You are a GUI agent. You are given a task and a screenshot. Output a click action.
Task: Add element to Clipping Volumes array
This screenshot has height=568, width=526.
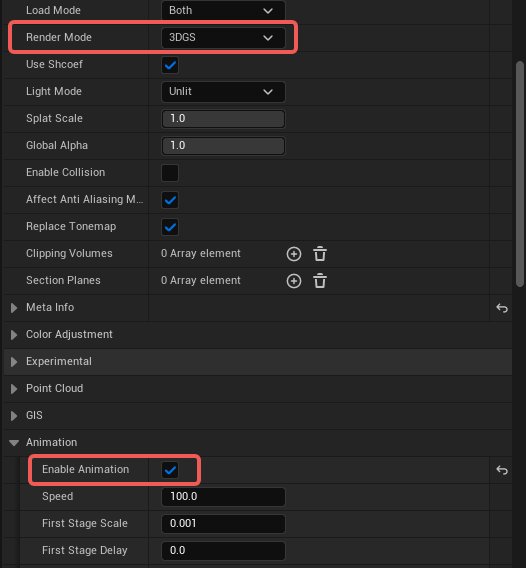point(293,254)
